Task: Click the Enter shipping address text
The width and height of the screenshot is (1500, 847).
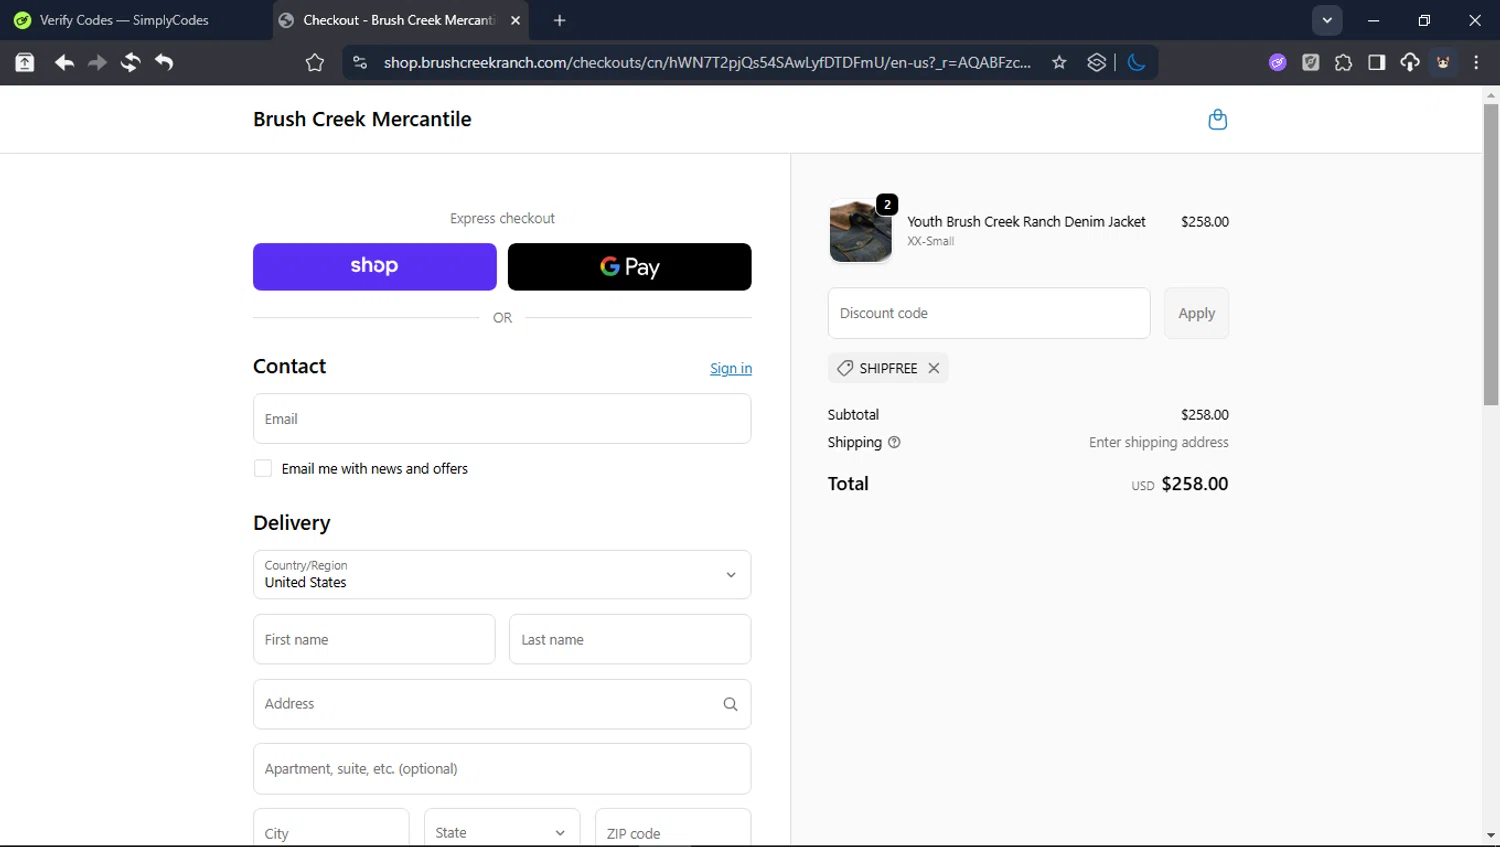Action: 1159,442
